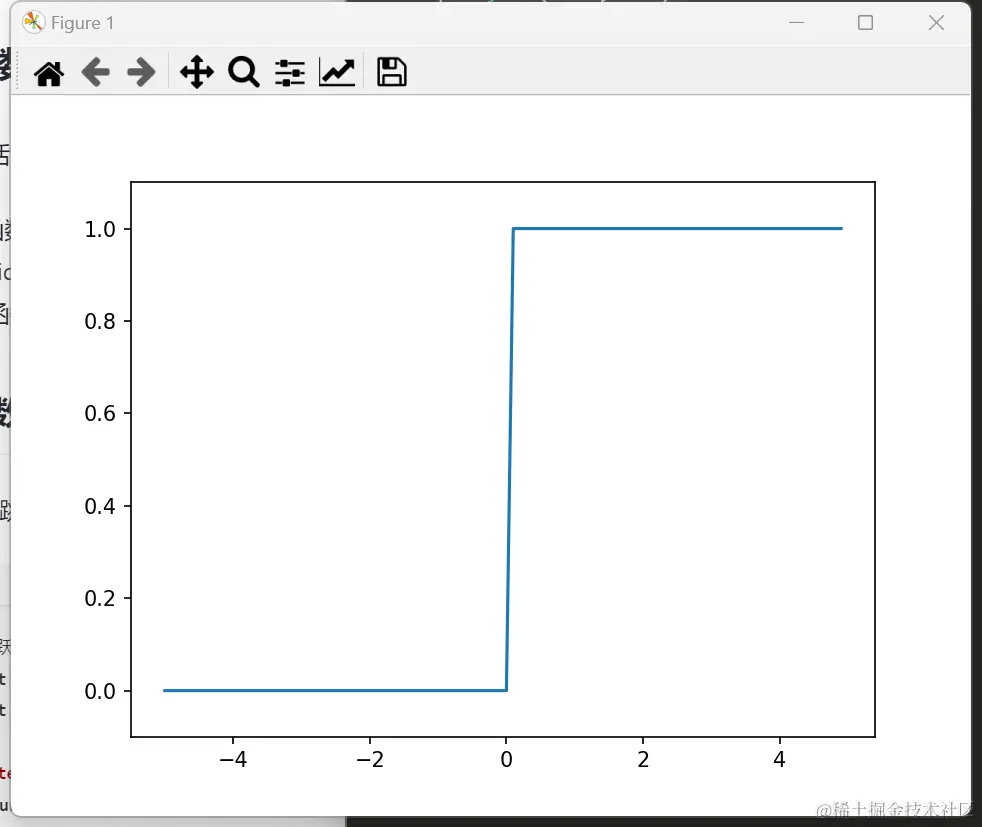The image size is (982, 827).
Task: Click the y-axis tick label 1.0
Action: [100, 230]
